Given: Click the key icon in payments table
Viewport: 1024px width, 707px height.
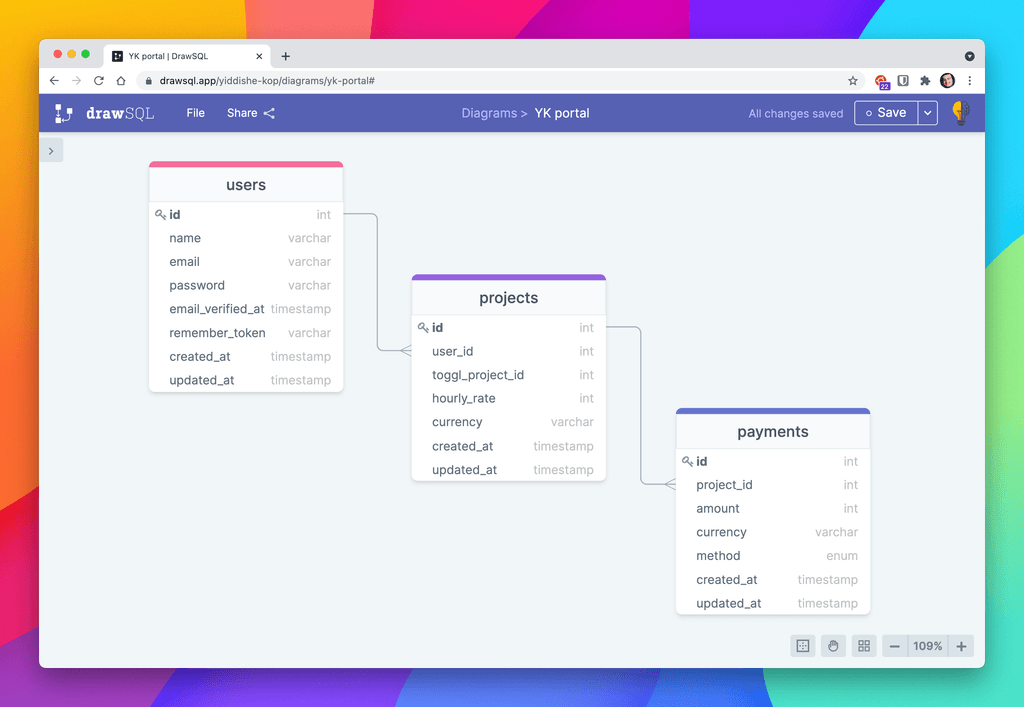Looking at the screenshot, I should pos(687,461).
